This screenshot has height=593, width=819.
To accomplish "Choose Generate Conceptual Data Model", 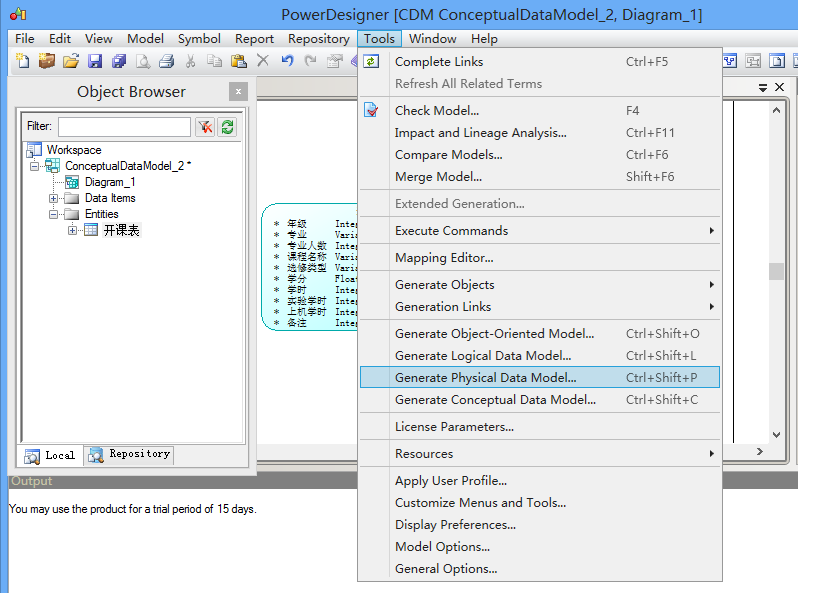I will pyautogui.click(x=540, y=399).
